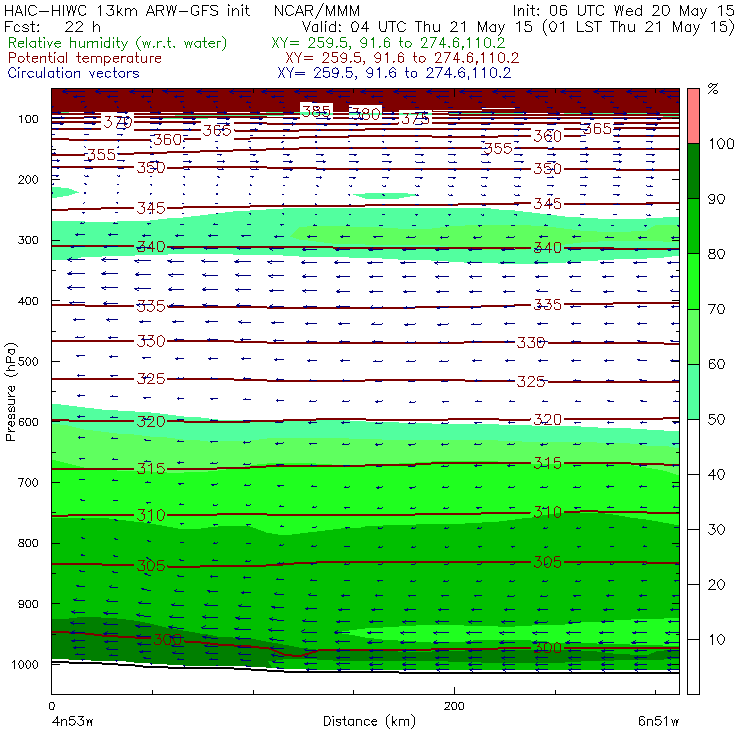Click the green 'Relative humidity (w.r.t. water)' legend
The image size is (740, 740).
(118, 43)
